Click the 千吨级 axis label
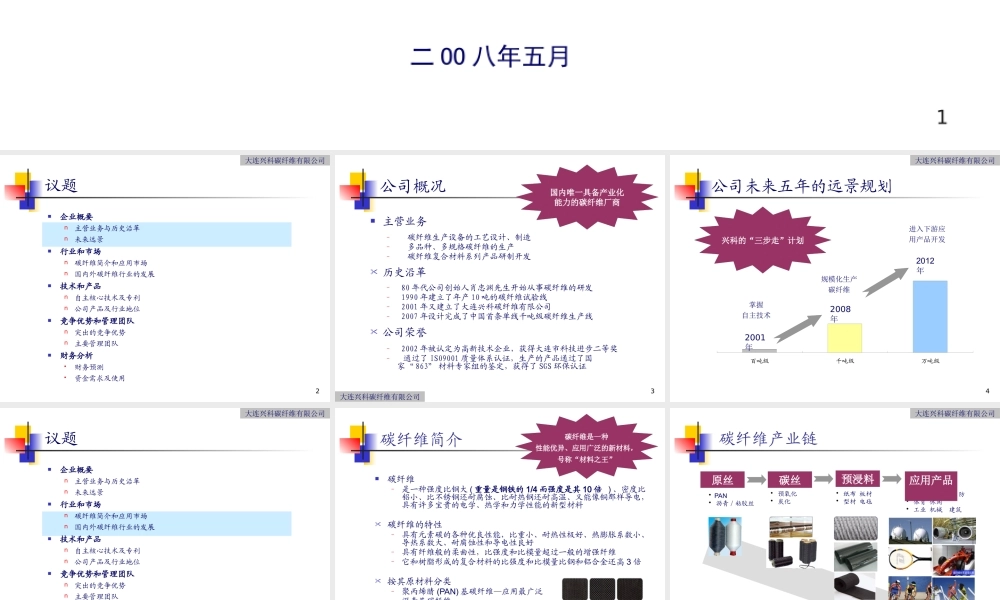 845,361
